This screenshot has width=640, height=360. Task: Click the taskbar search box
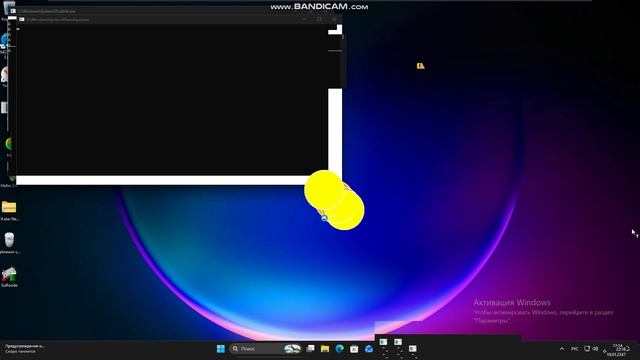266,349
